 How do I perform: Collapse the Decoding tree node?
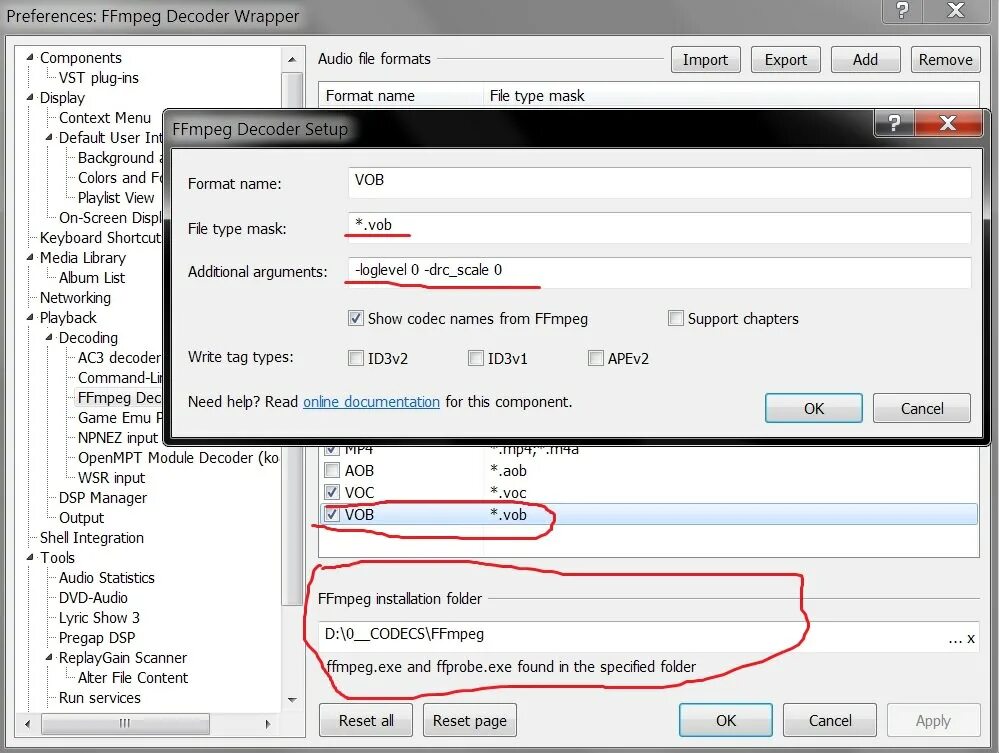(x=49, y=337)
